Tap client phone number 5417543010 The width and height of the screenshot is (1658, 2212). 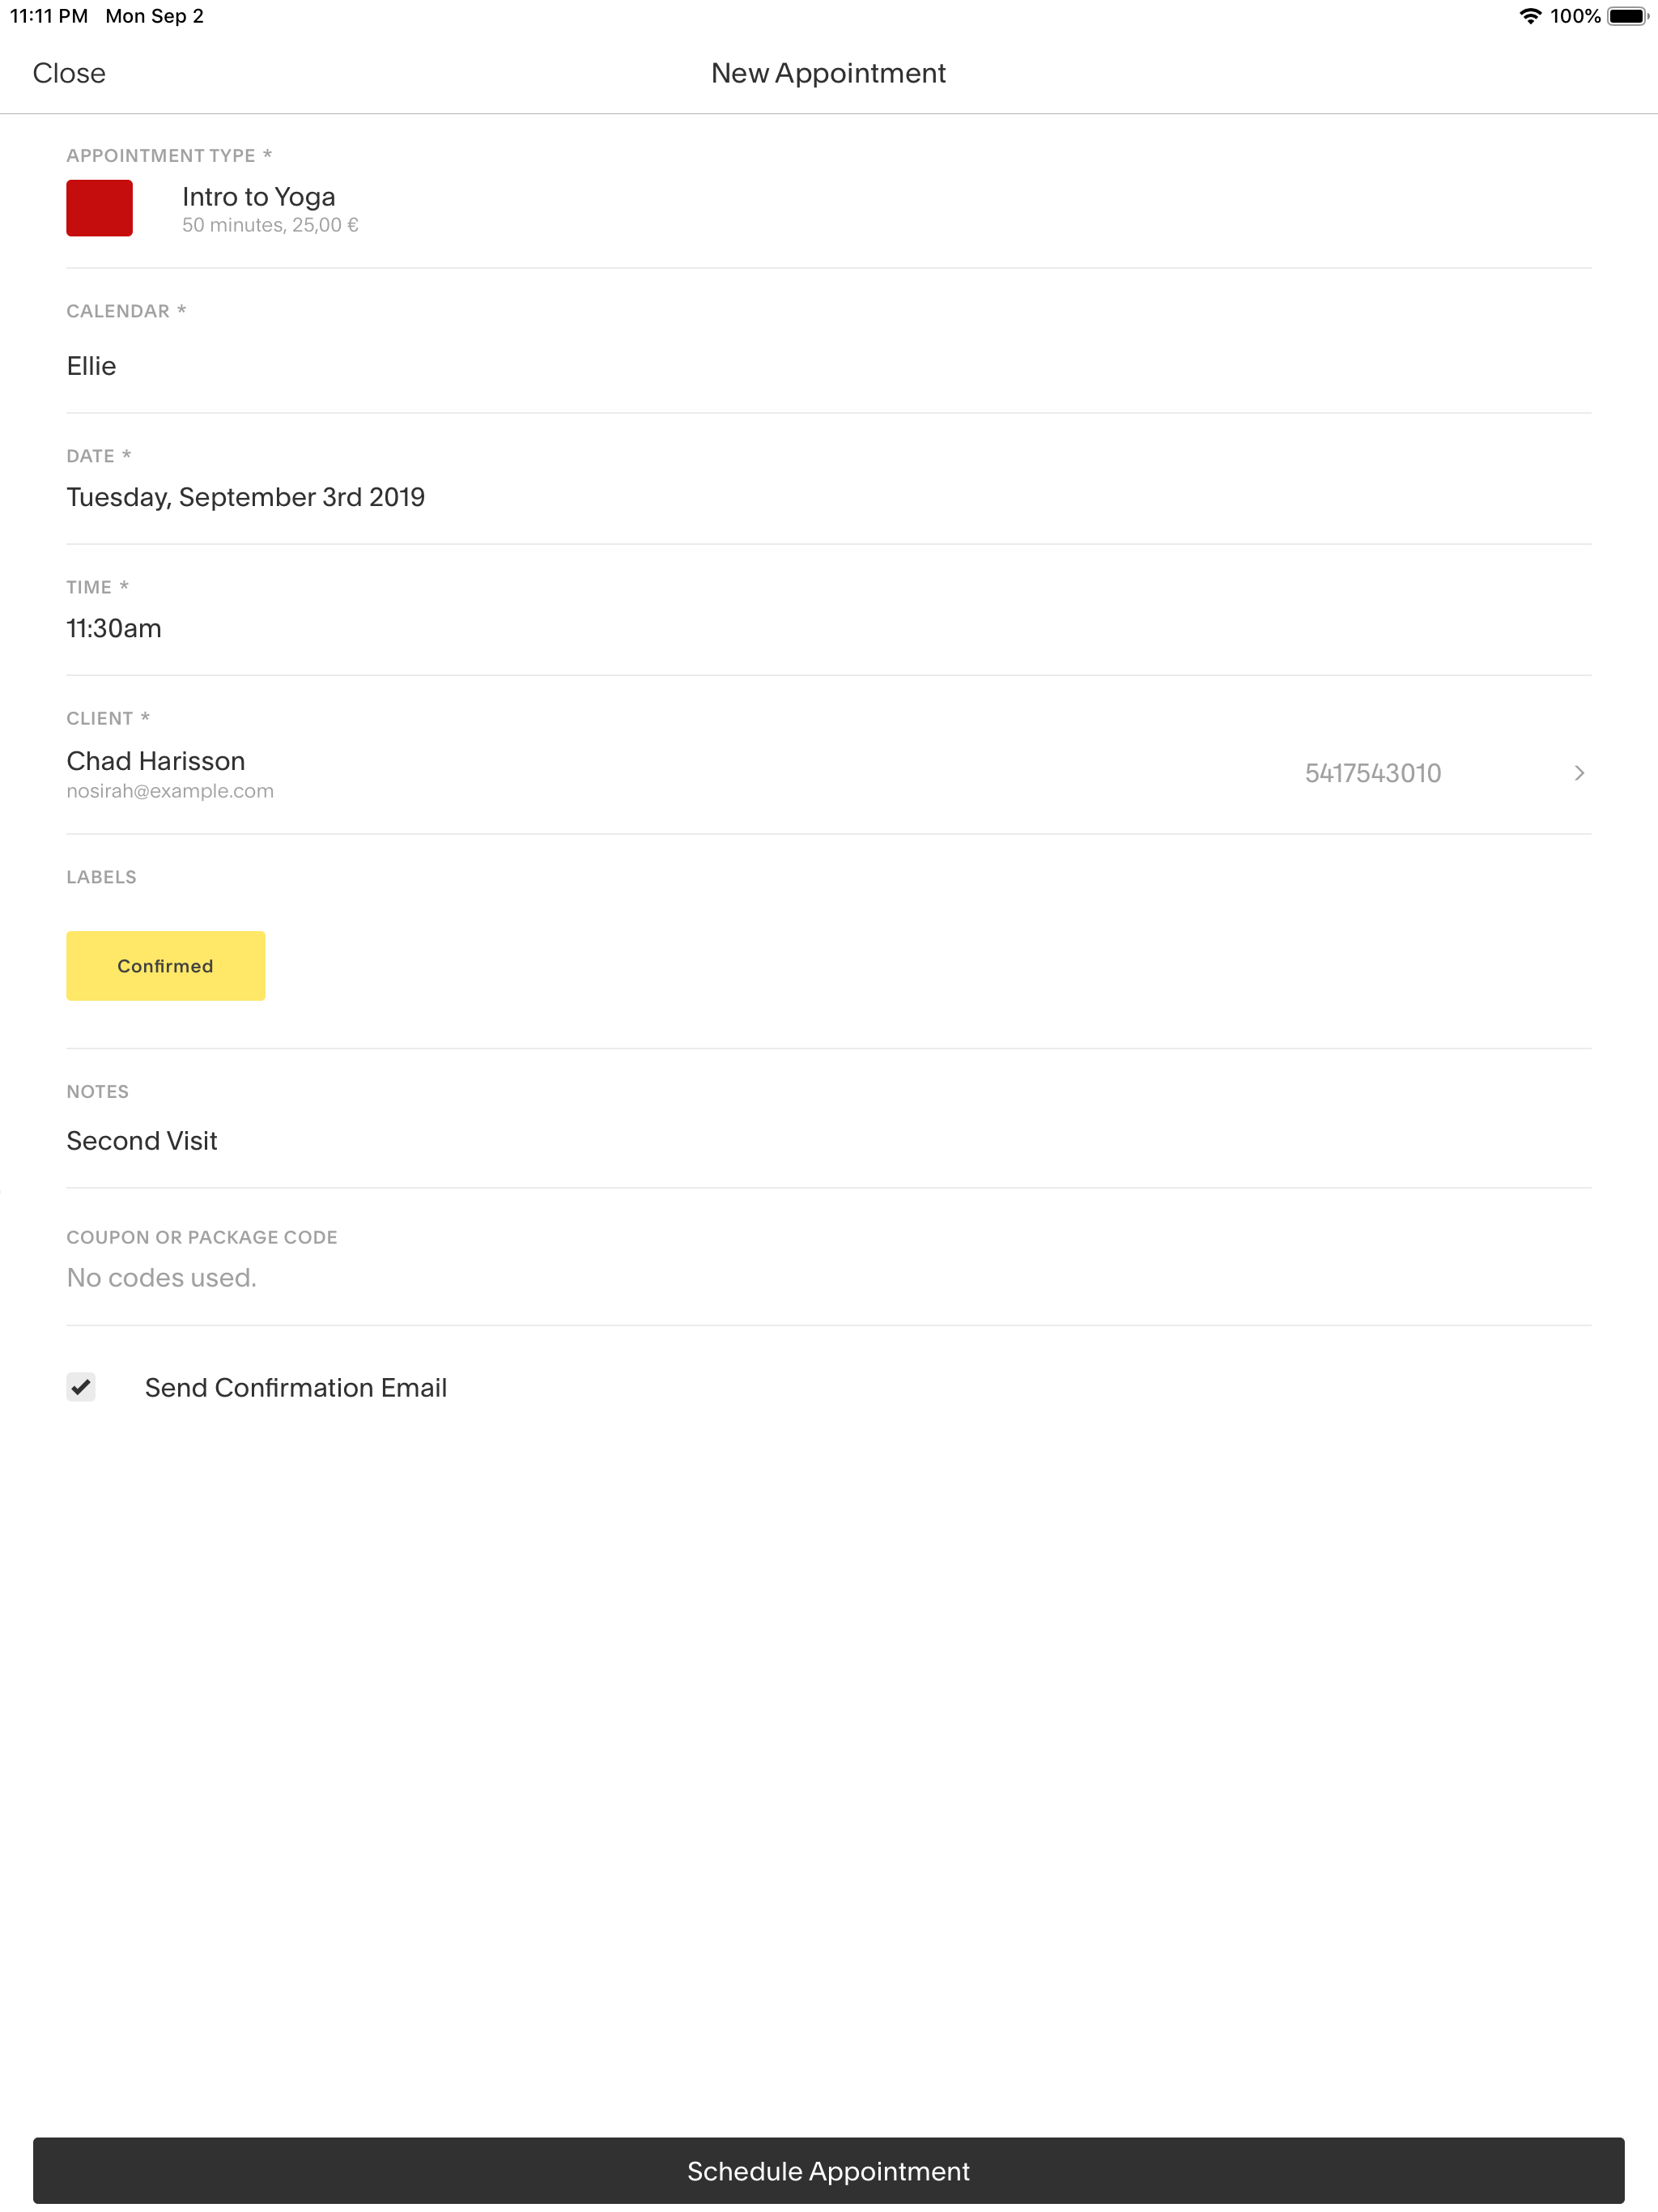click(x=1372, y=773)
